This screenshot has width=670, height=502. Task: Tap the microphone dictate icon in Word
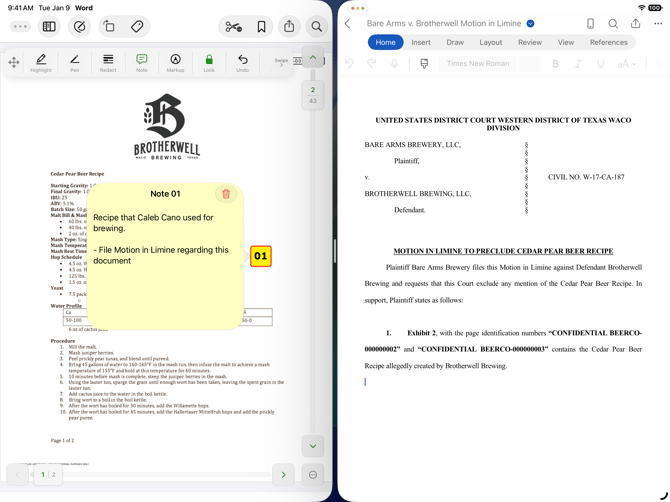point(394,64)
